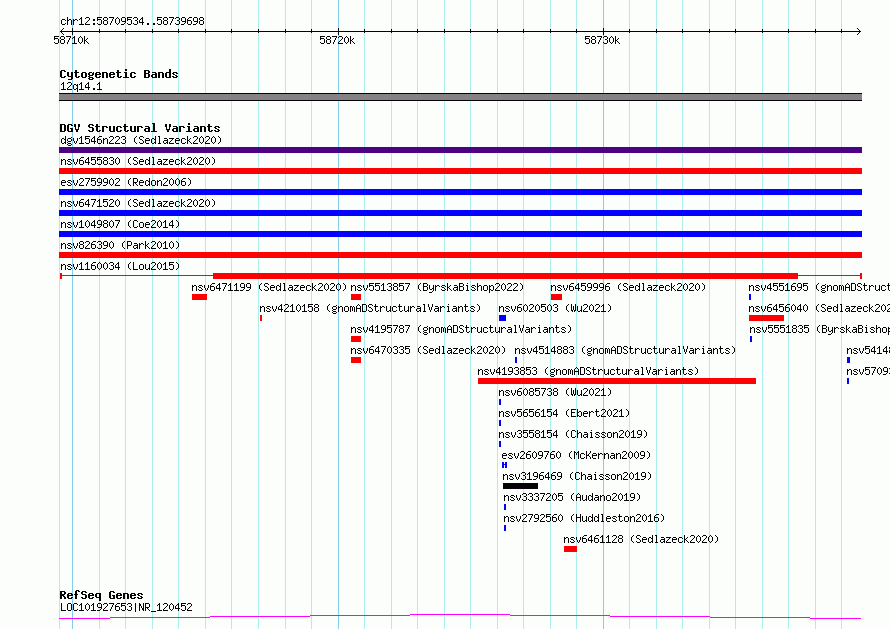This screenshot has height=629, width=890.
Task: Click the dgv1546n223 (Sedlazeck2020) variant label
Action: [x=141, y=140]
